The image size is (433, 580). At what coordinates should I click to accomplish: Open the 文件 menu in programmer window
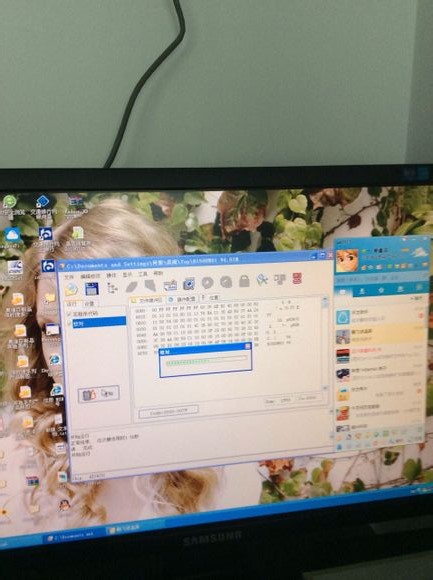click(69, 277)
